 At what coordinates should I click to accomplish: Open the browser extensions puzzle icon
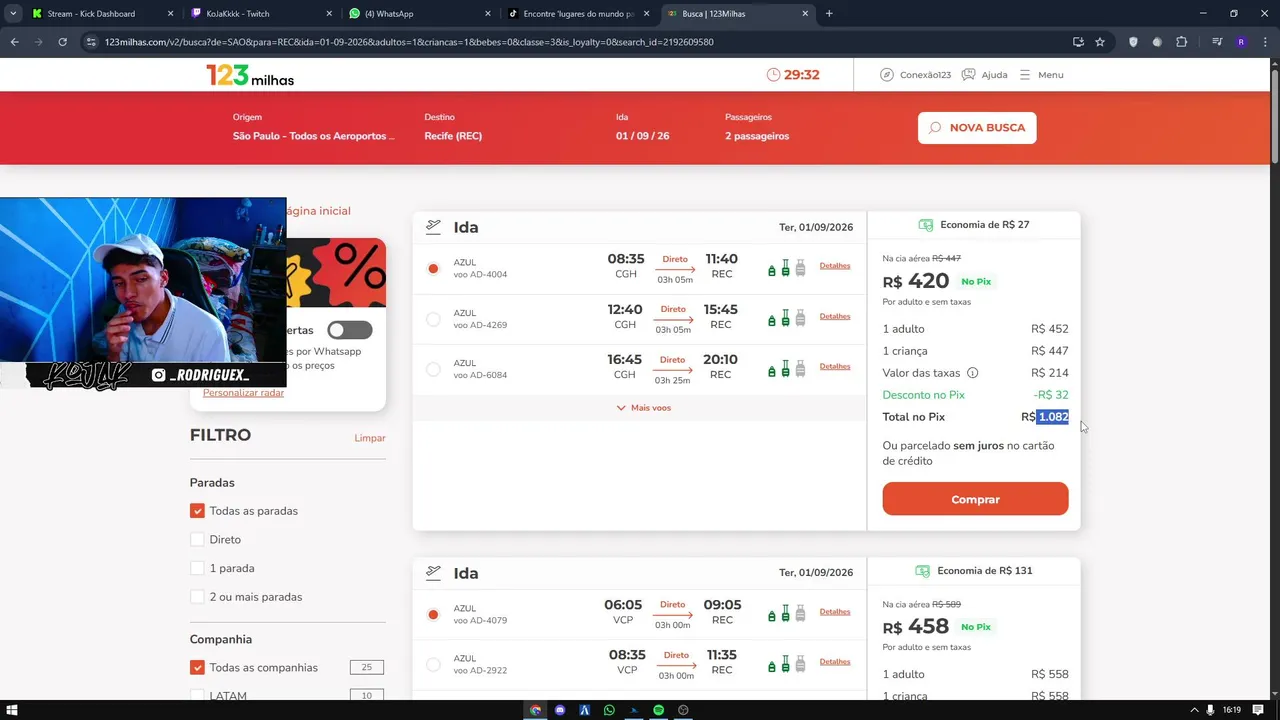(x=1181, y=42)
